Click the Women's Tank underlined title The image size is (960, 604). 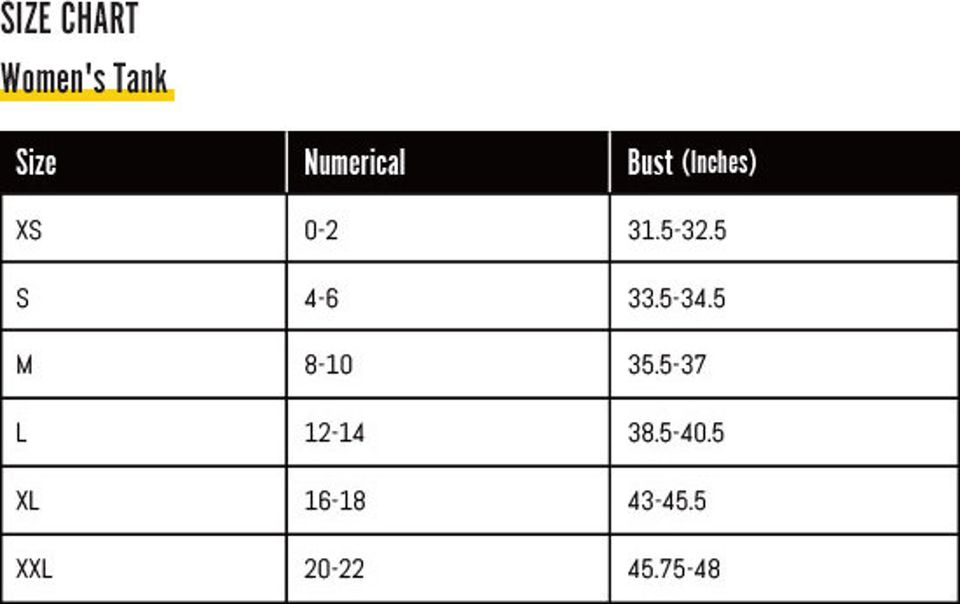click(84, 78)
